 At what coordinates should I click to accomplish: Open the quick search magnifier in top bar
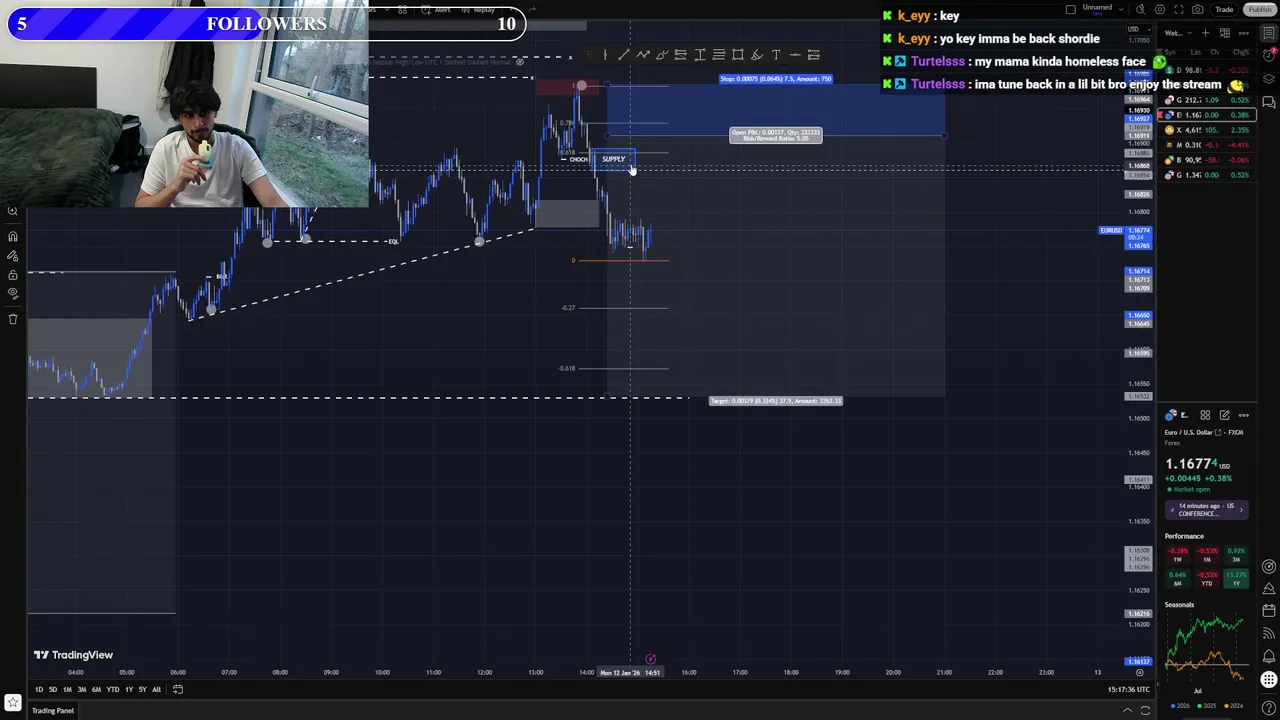1140,9
